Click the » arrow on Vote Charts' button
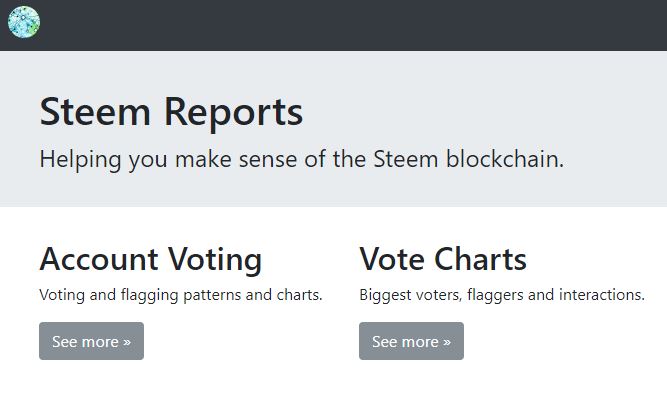Viewport: 667px width, 413px height. coord(447,342)
